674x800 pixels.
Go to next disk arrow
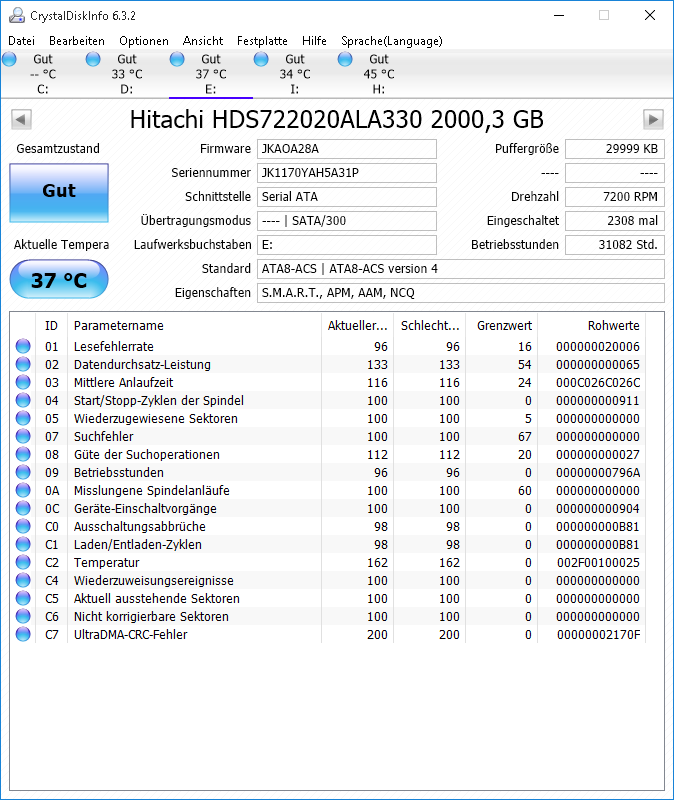coord(653,120)
